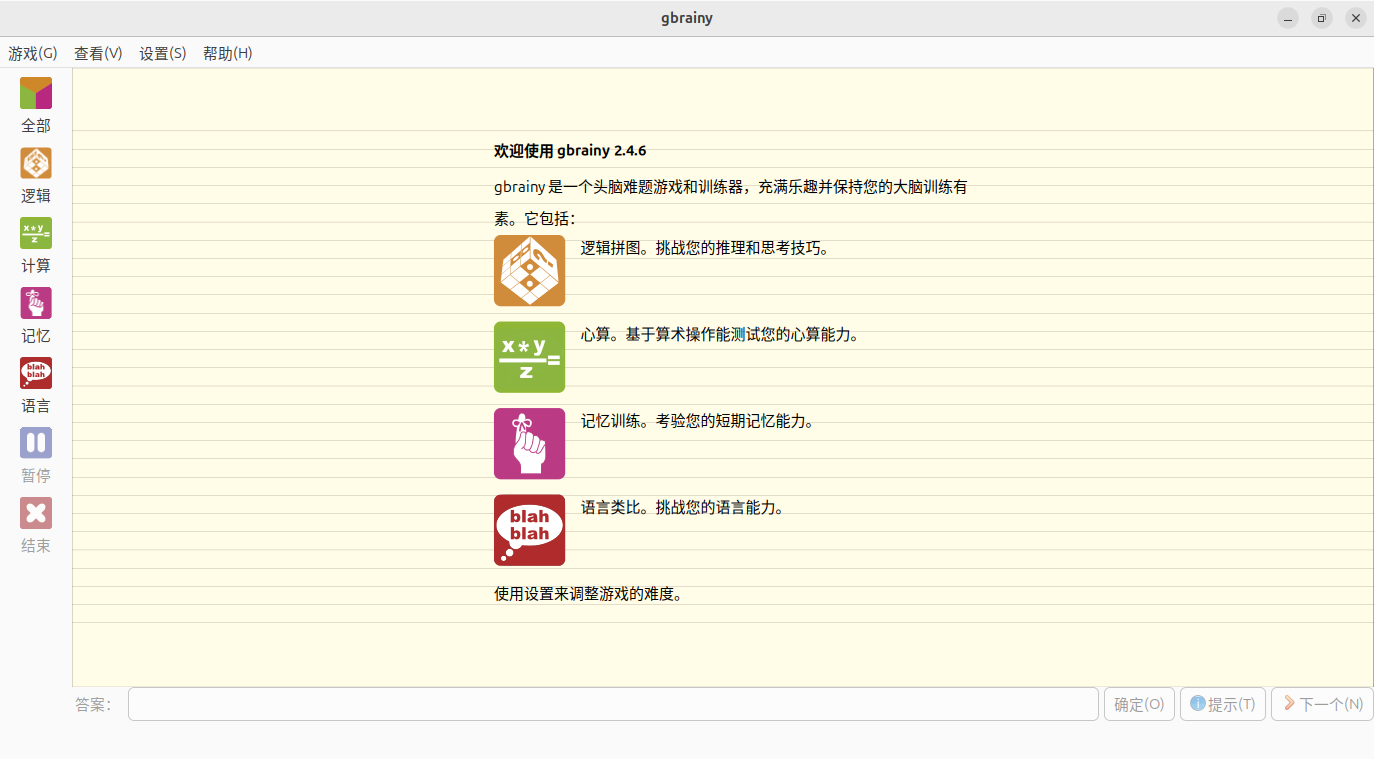This screenshot has width=1374, height=759.
Task: Open the 设置(S) menu
Action: click(x=163, y=53)
